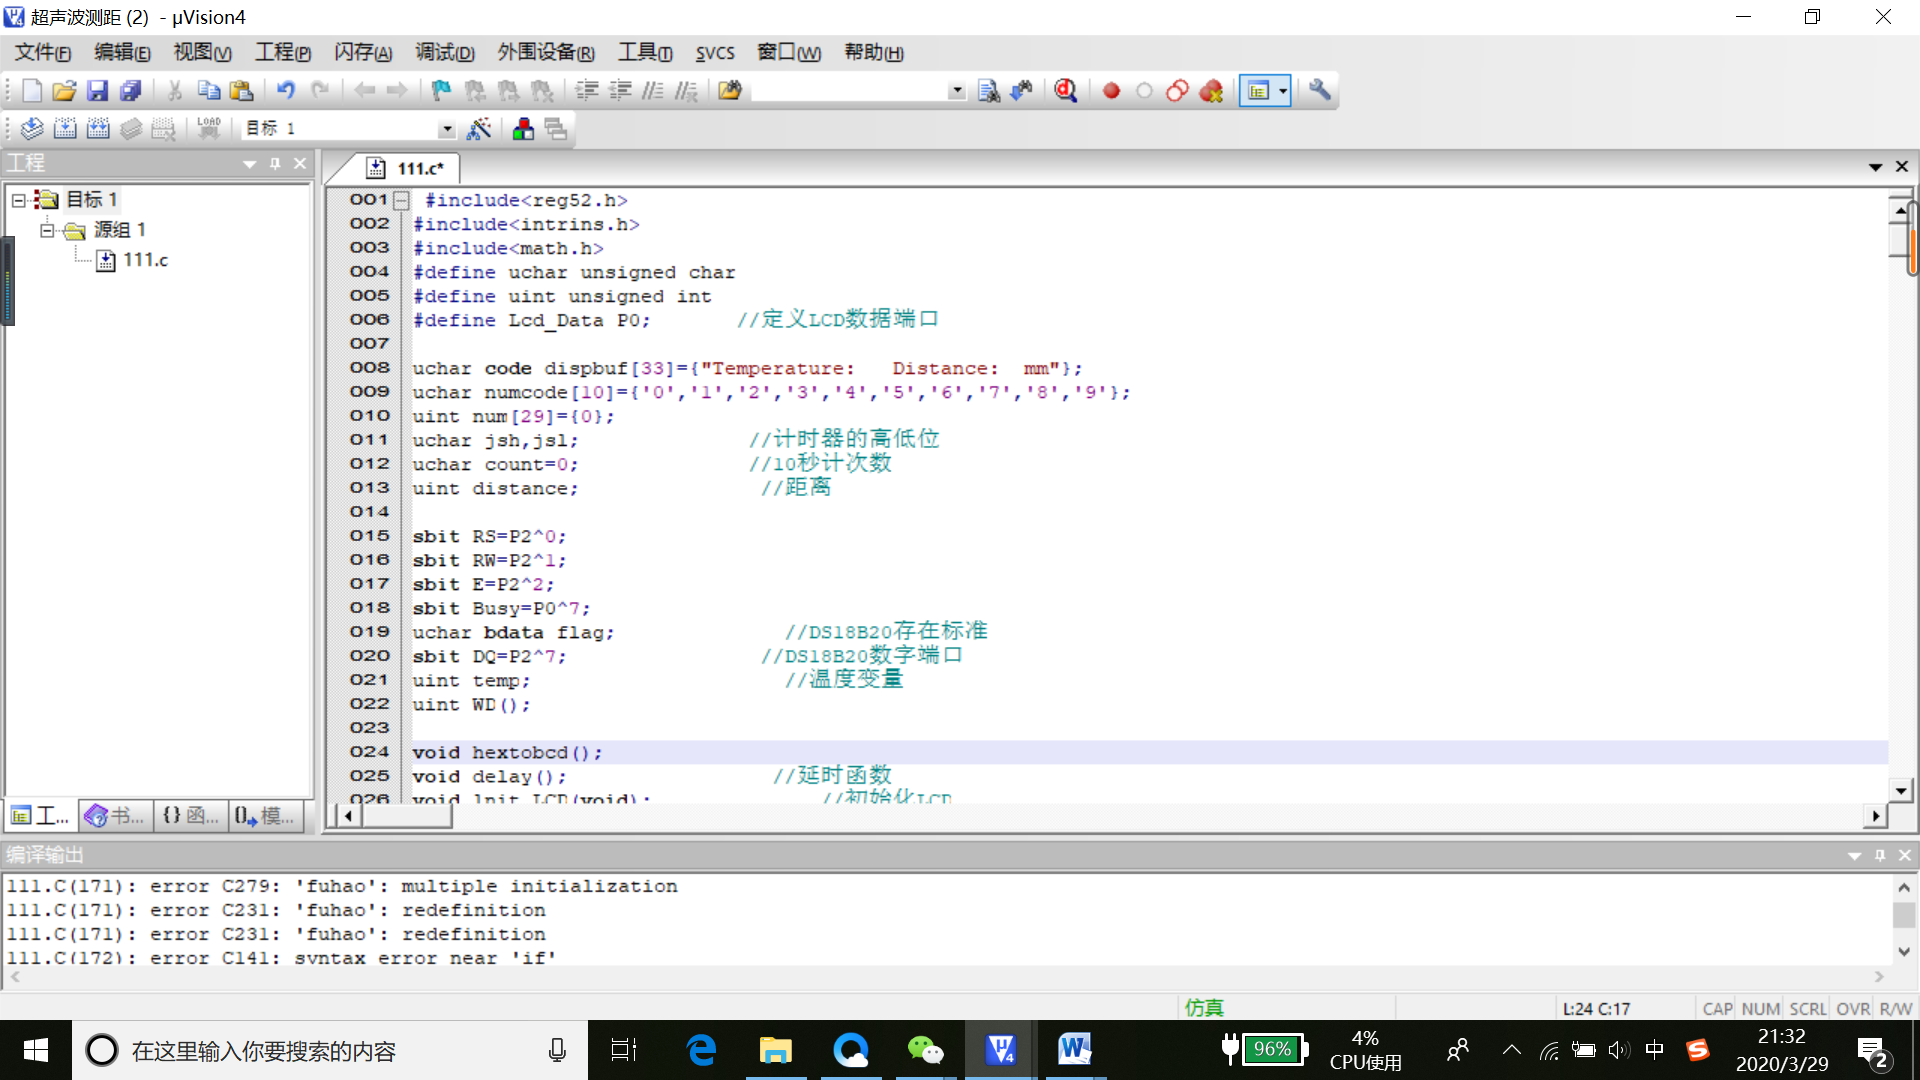This screenshot has height=1080, width=1920.
Task: Collapse code fold at line 001
Action: (401, 200)
